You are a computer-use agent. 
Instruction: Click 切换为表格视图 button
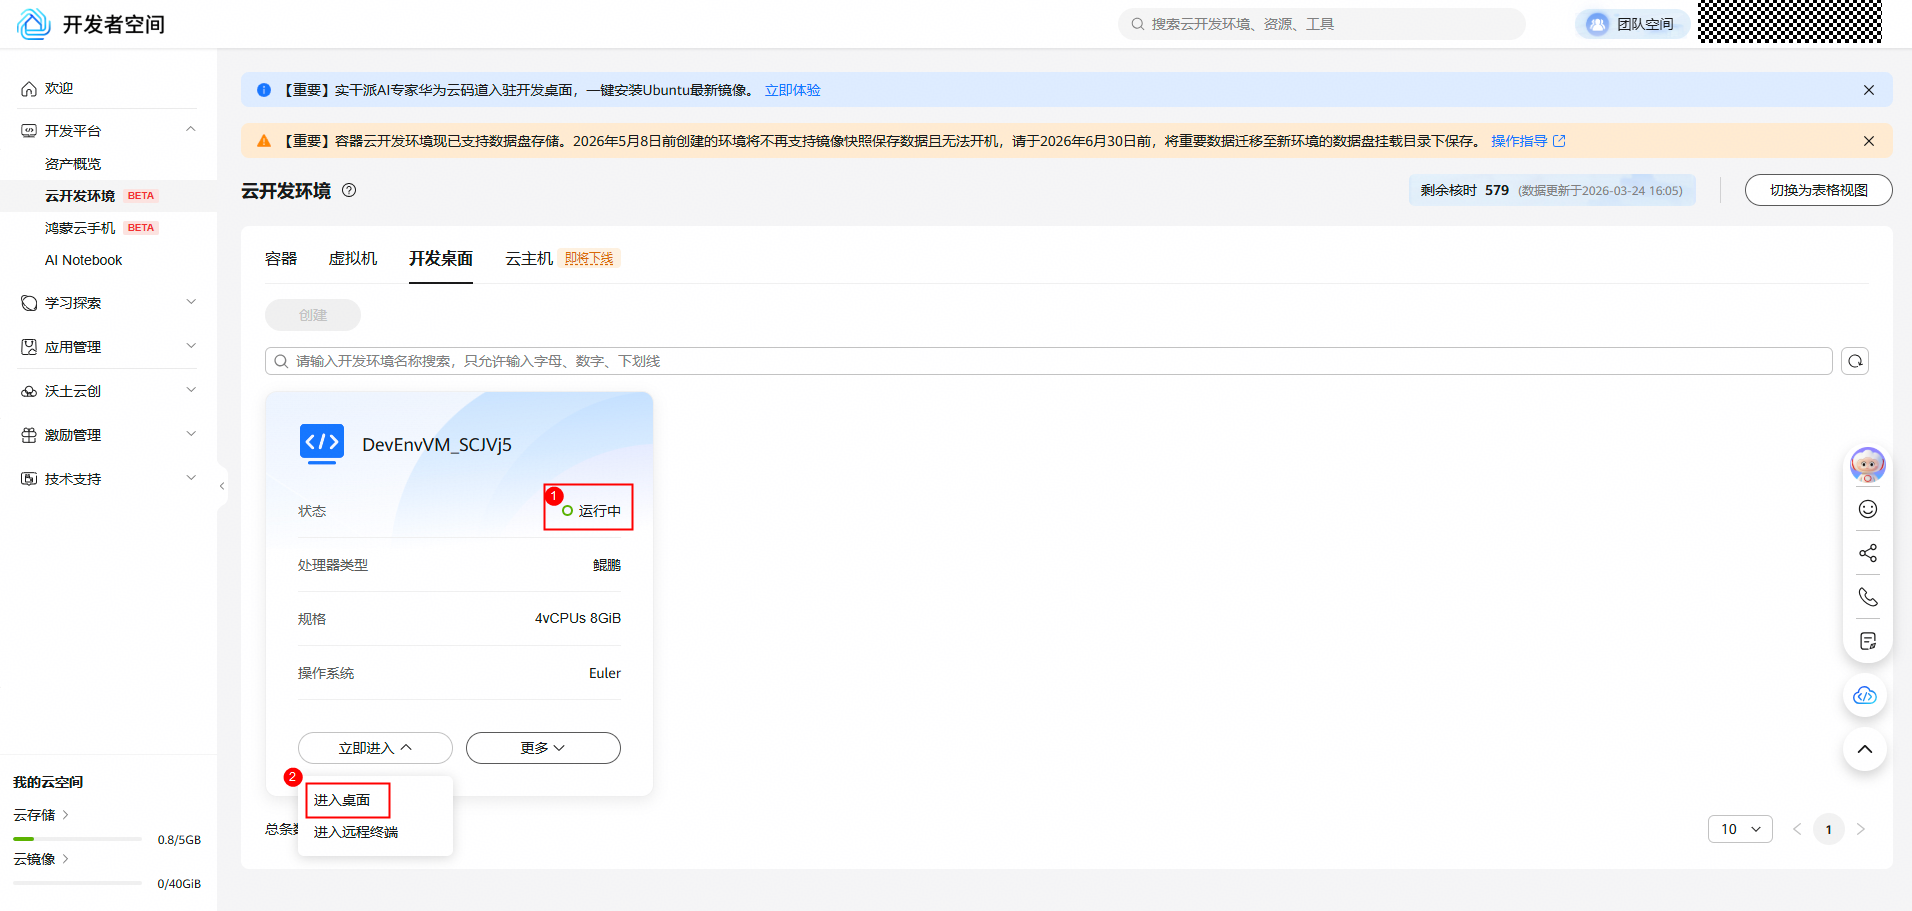pyautogui.click(x=1818, y=190)
